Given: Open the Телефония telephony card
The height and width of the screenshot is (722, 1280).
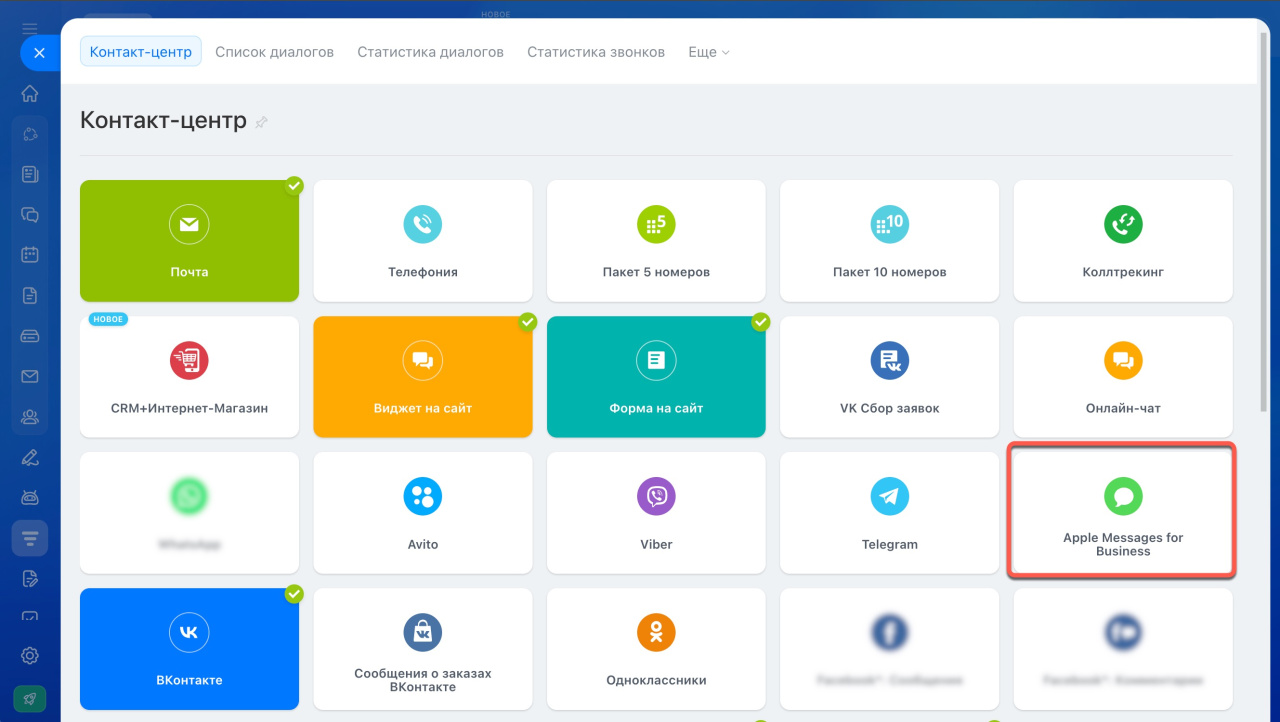Looking at the screenshot, I should [x=423, y=241].
